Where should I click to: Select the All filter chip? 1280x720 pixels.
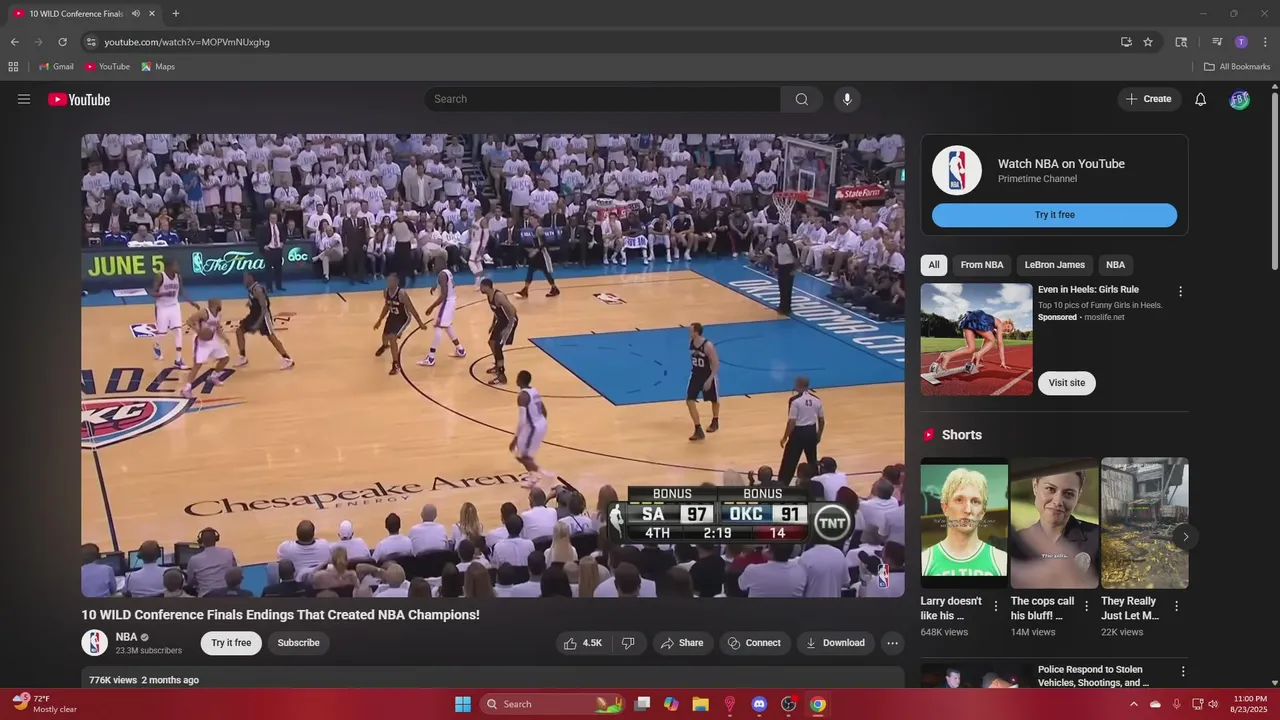pyautogui.click(x=934, y=265)
